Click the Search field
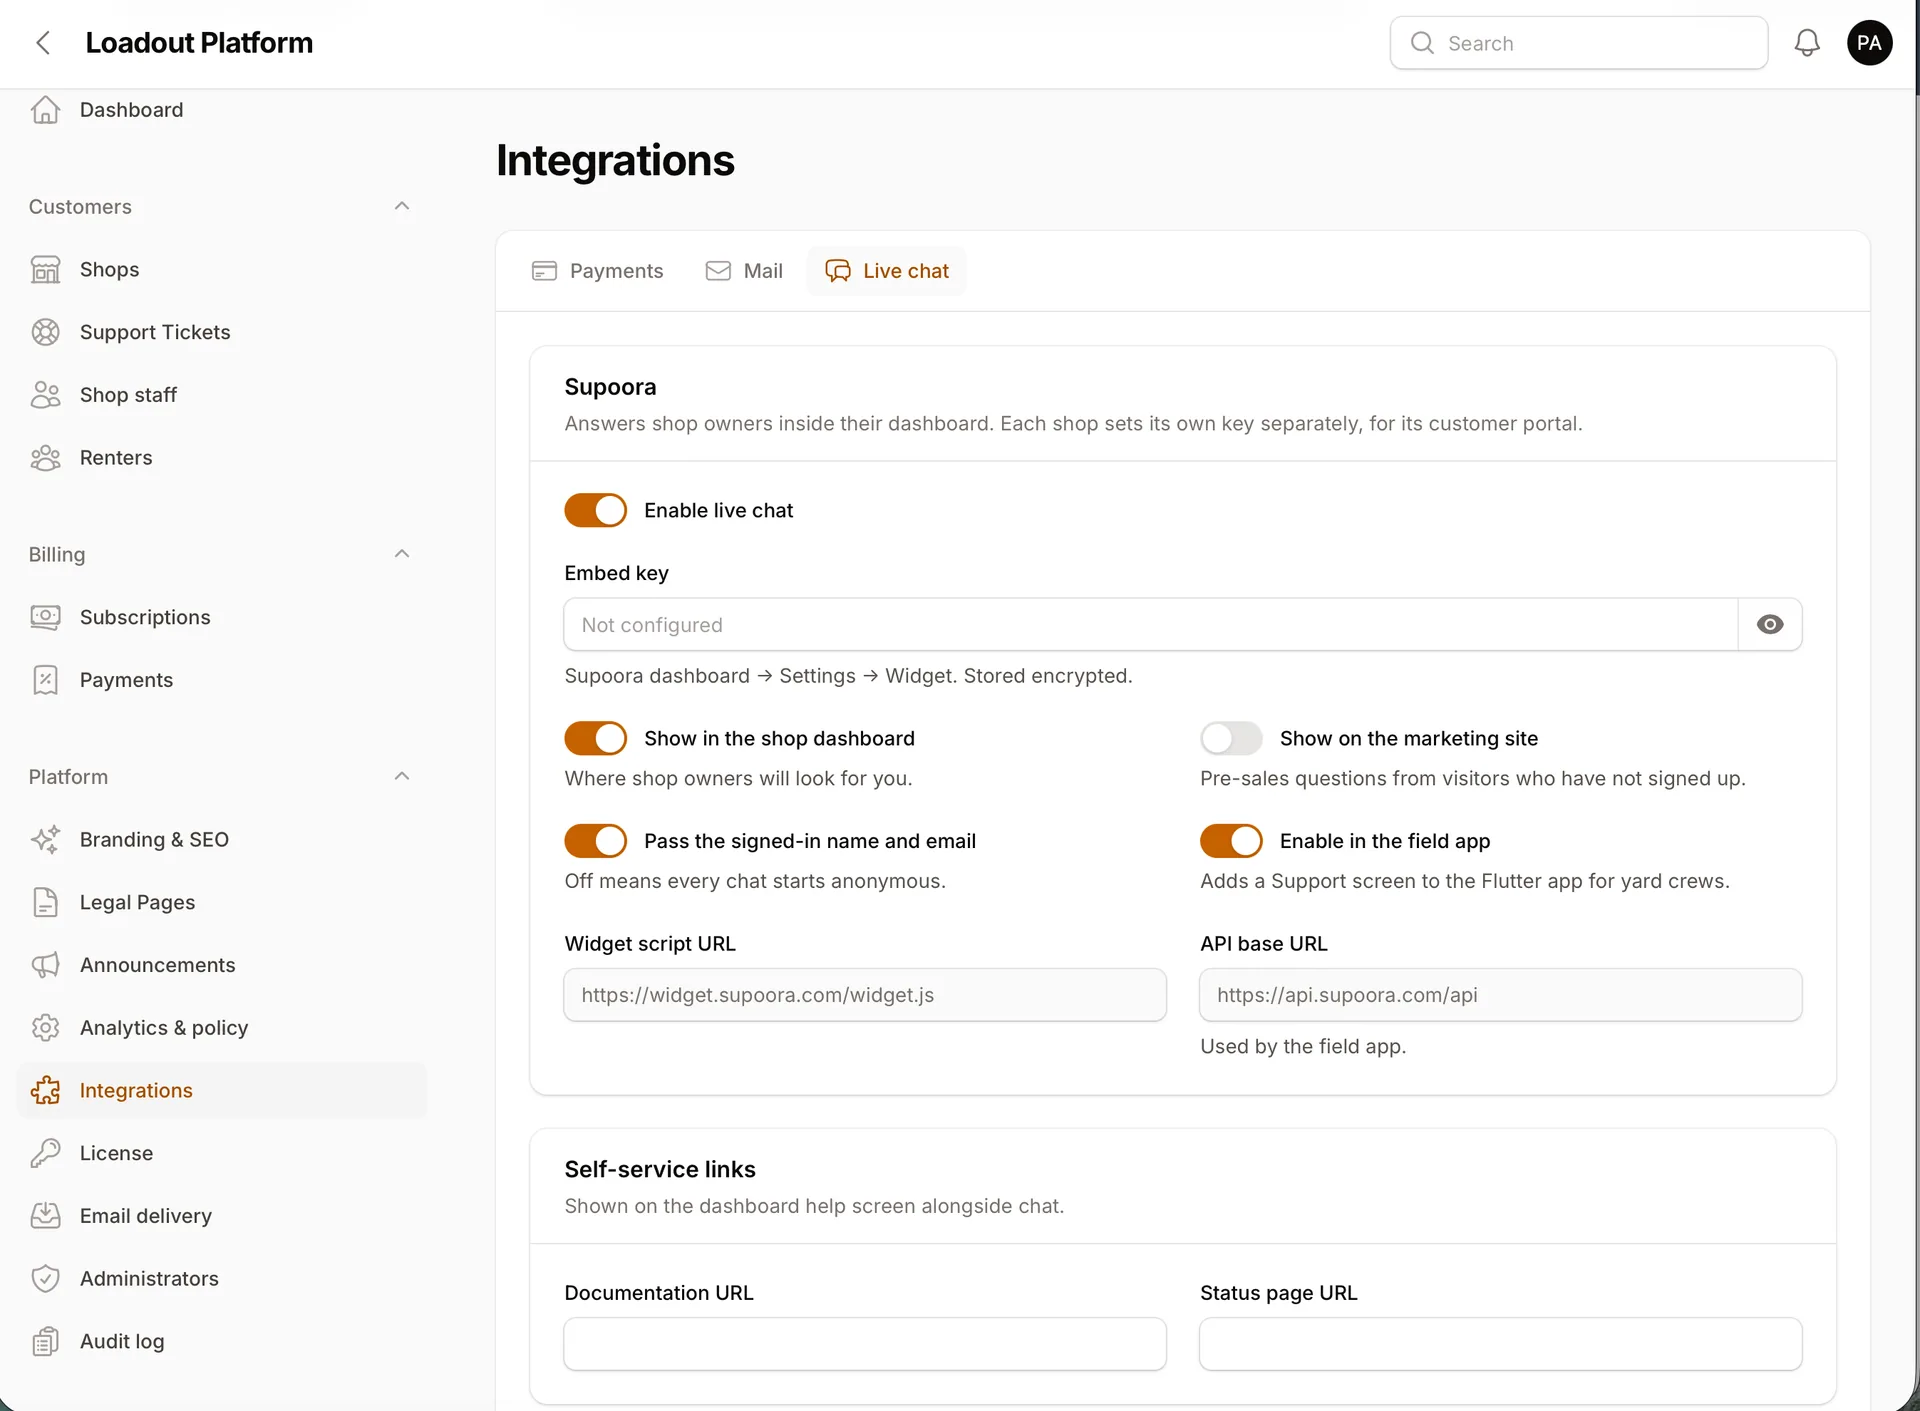 pos(1578,43)
